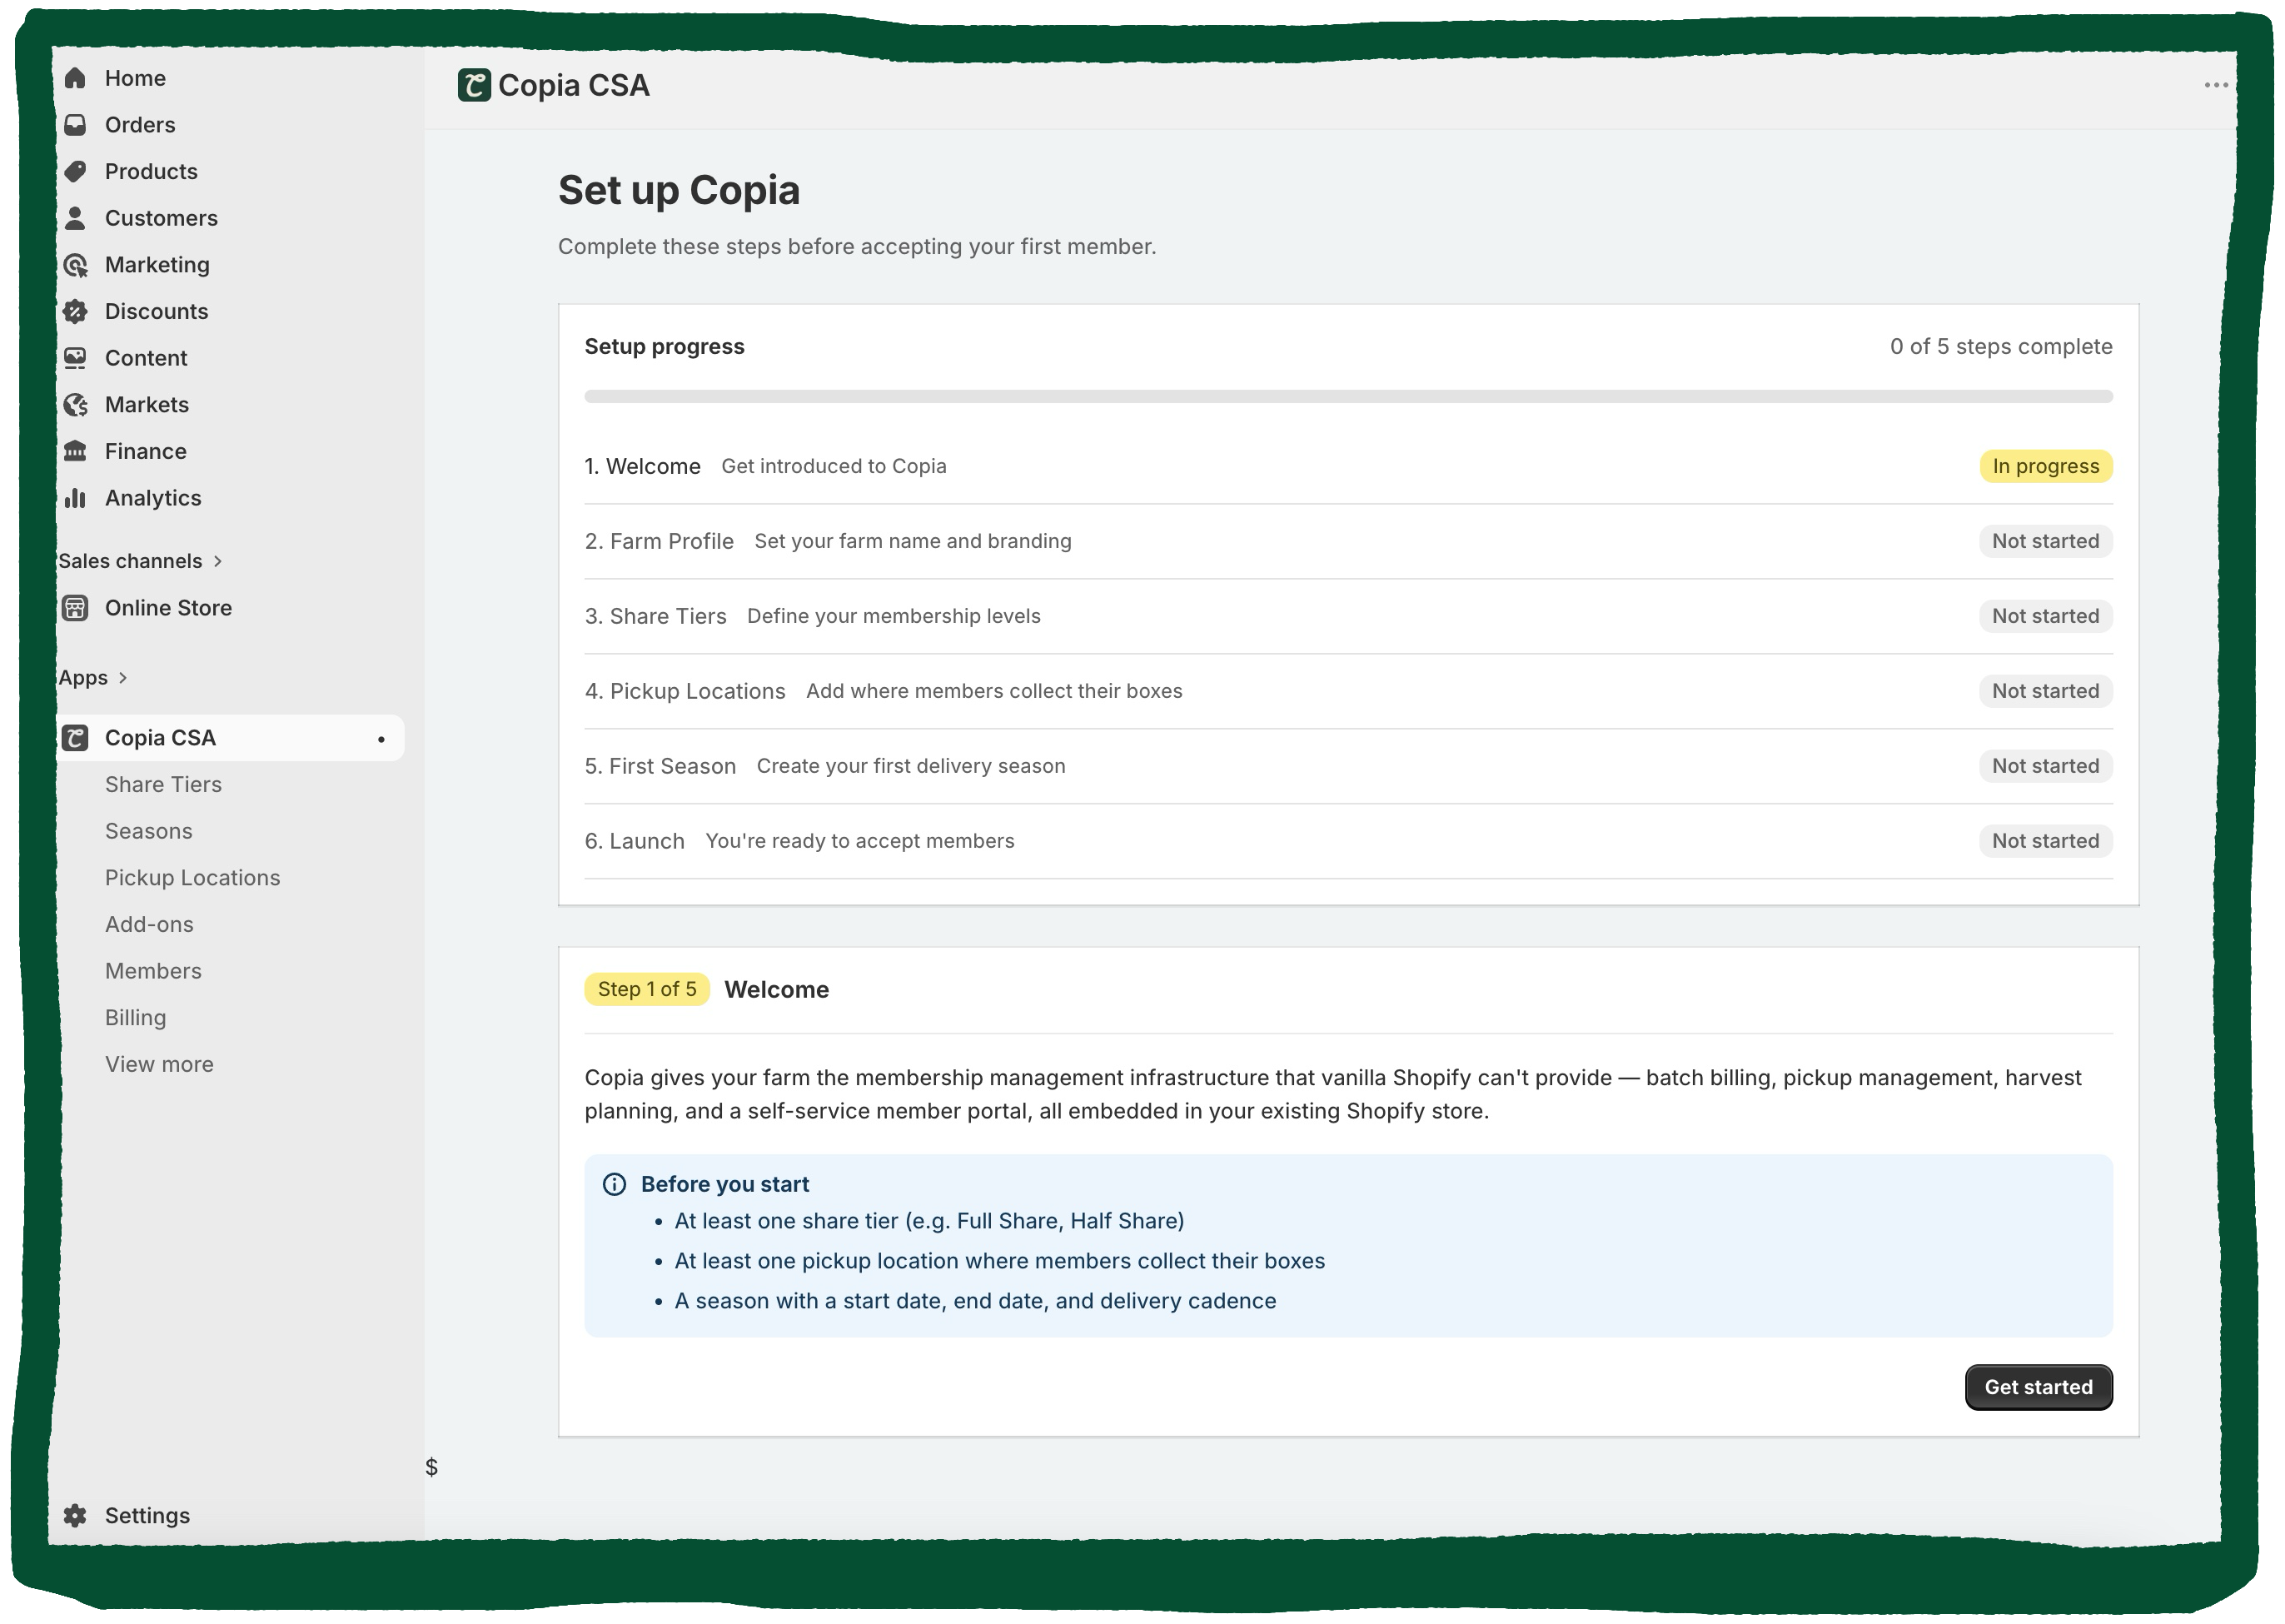This screenshot has height=1624, width=2285.
Task: Open the Home icon in the sidebar
Action: click(x=76, y=77)
